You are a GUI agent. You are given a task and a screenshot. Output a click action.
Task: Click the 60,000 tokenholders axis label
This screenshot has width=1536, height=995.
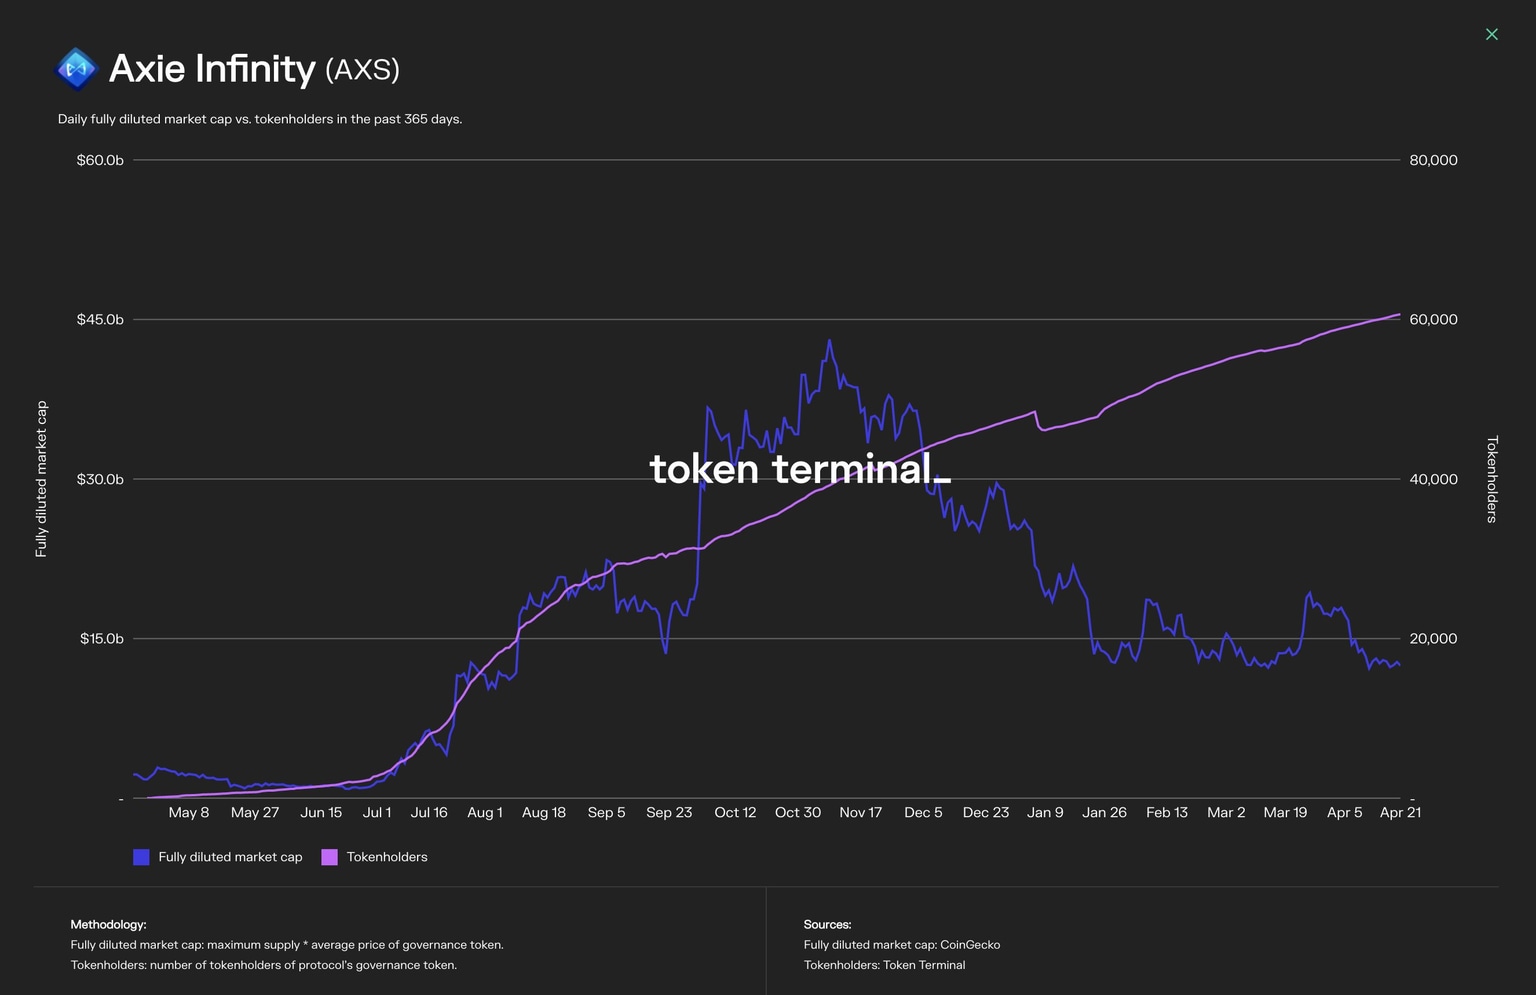pos(1433,320)
